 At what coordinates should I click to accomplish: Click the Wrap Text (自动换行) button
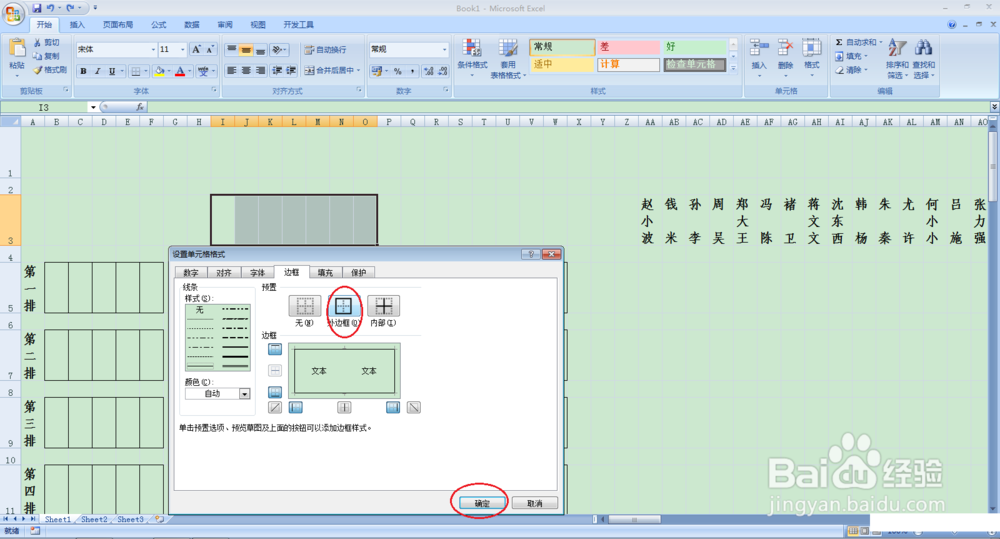coord(325,50)
